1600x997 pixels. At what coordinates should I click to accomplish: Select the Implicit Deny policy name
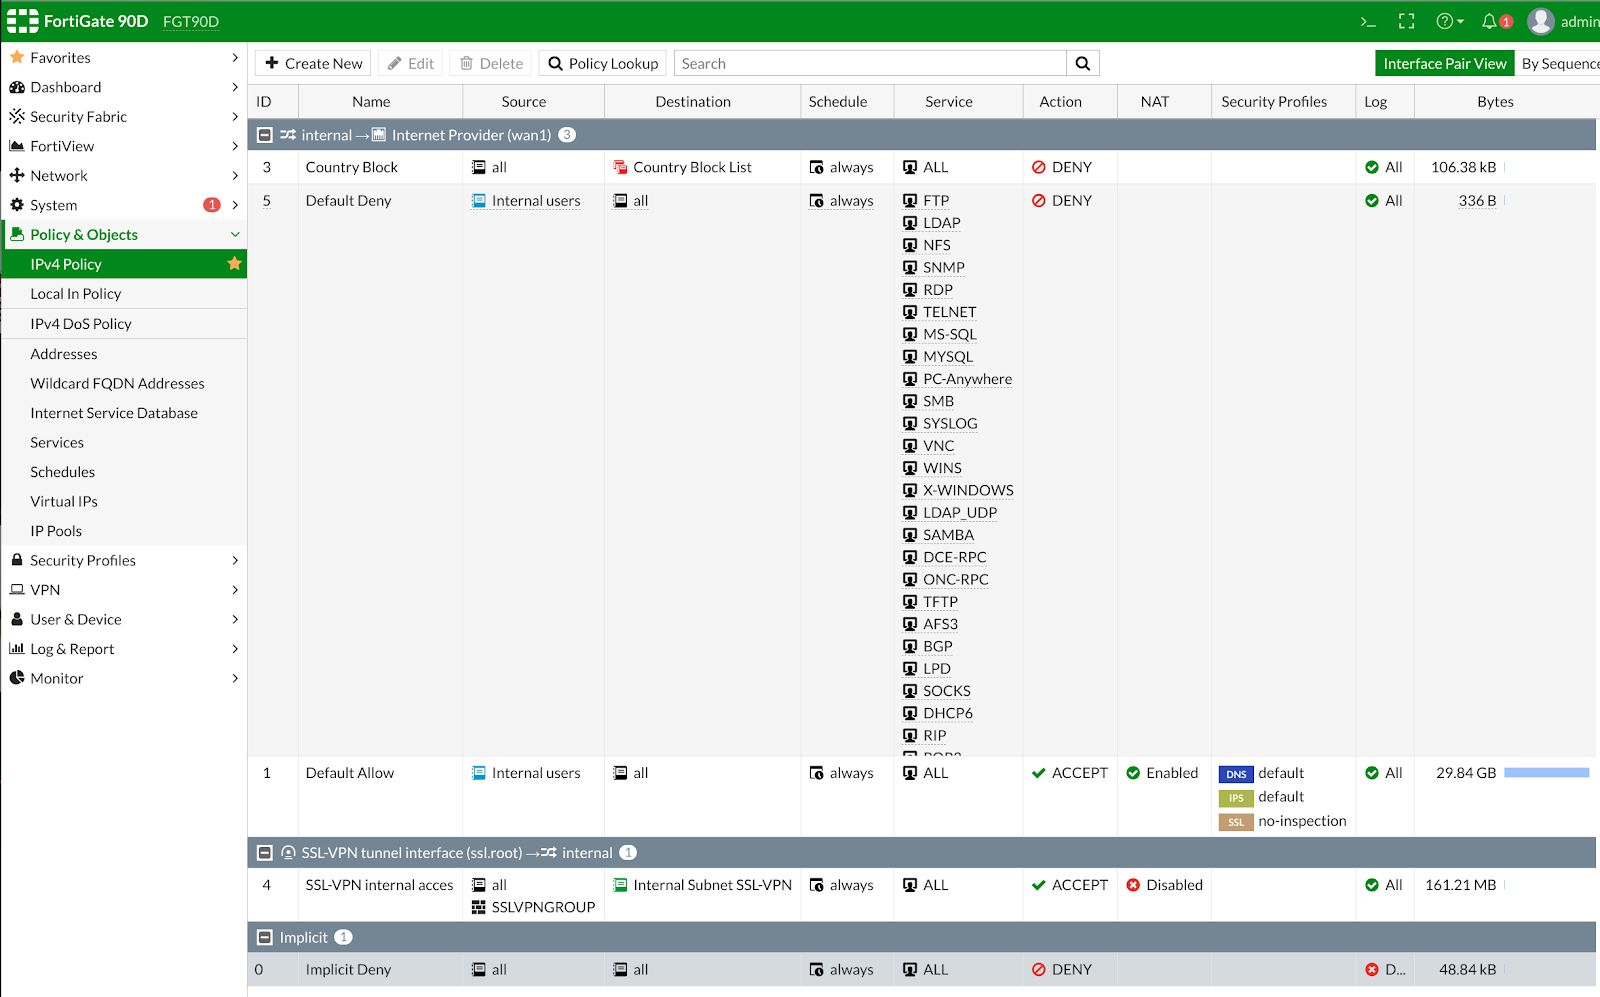click(x=348, y=969)
